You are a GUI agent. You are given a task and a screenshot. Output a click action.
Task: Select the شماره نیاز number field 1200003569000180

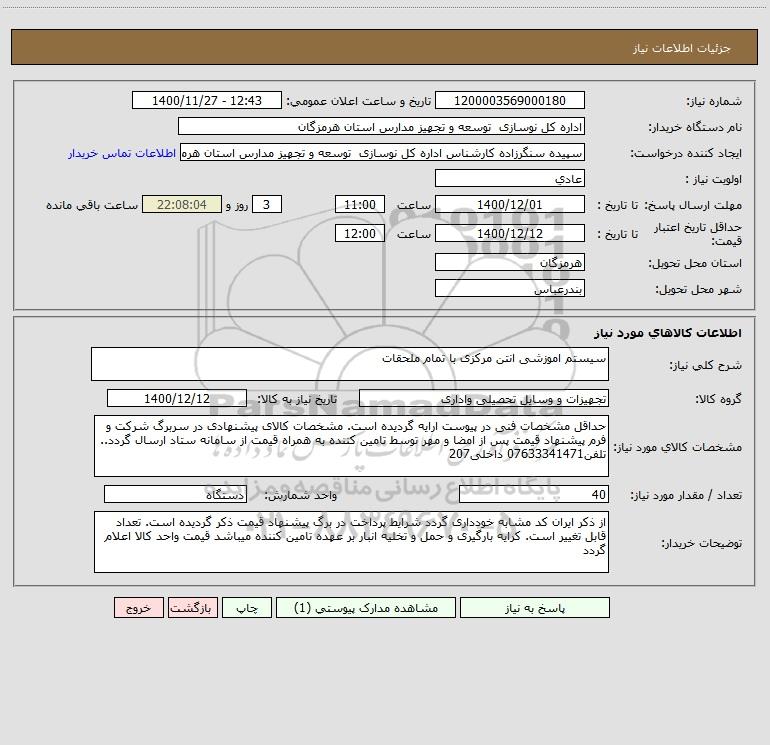[x=510, y=101]
